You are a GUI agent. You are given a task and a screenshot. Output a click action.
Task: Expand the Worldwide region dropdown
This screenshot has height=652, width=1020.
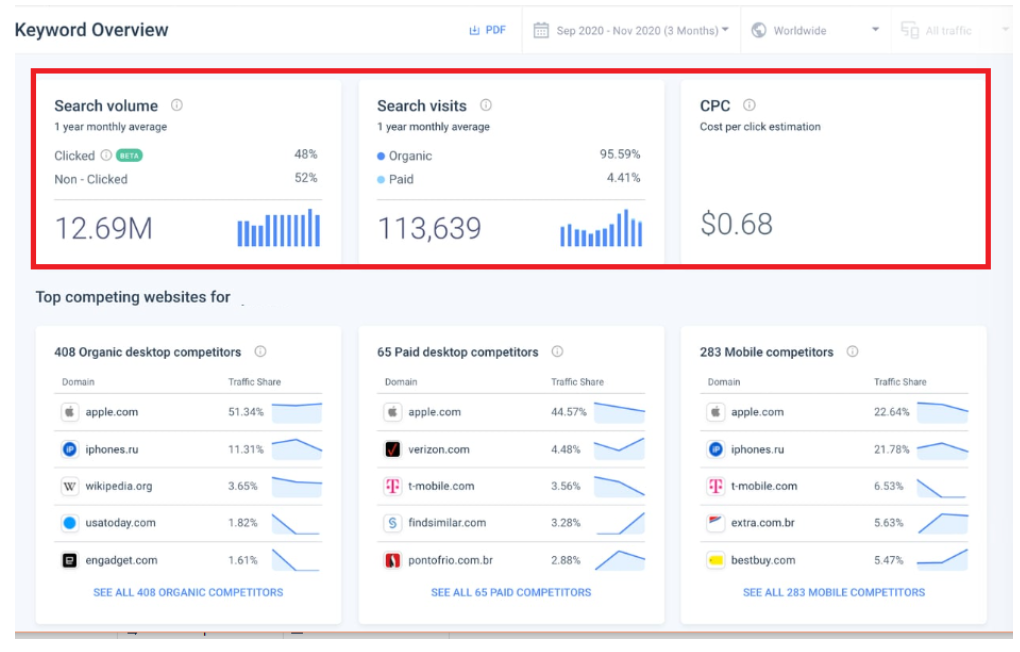pos(875,30)
